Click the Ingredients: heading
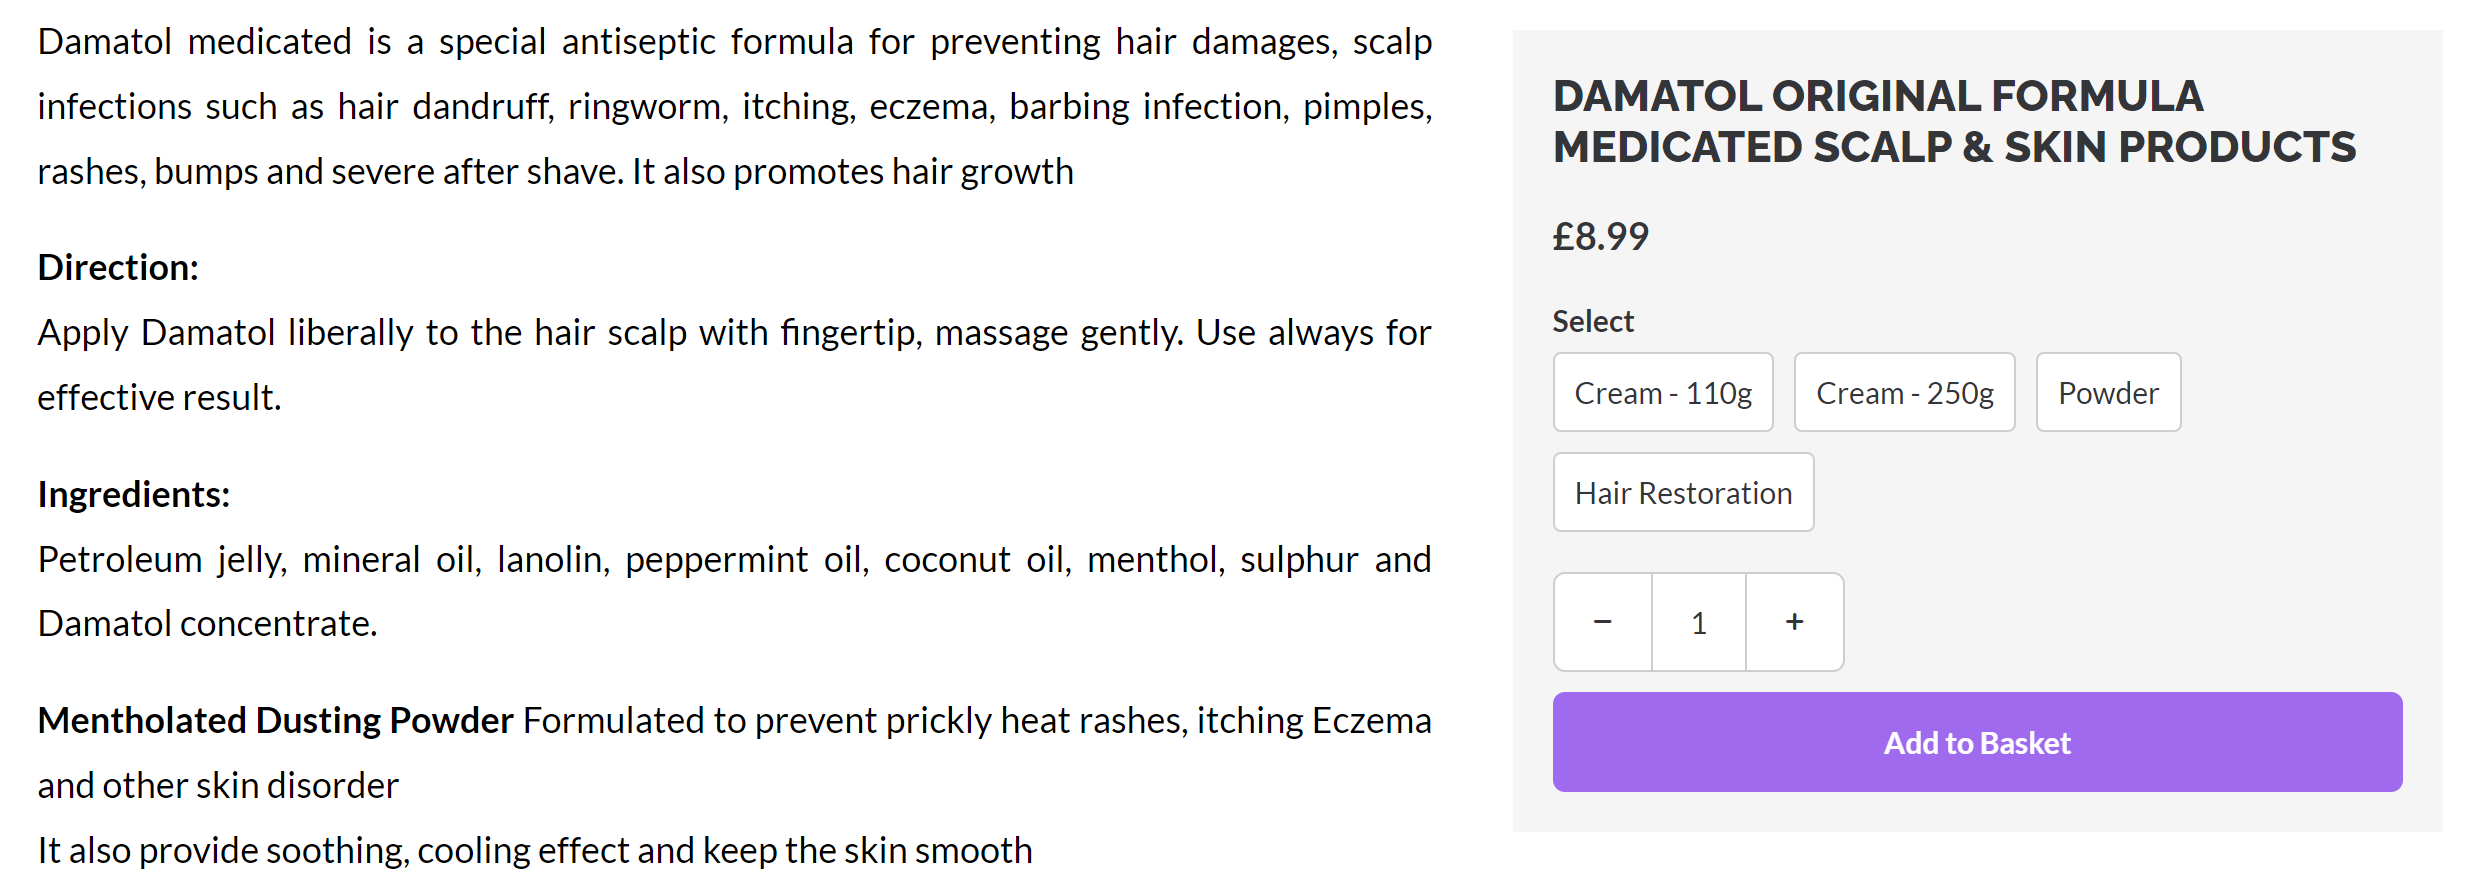The image size is (2486, 886). point(134,494)
